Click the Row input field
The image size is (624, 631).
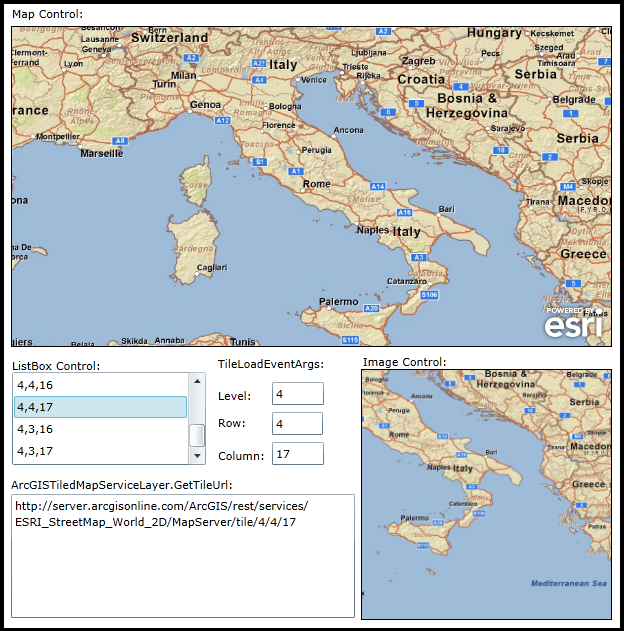[x=297, y=423]
